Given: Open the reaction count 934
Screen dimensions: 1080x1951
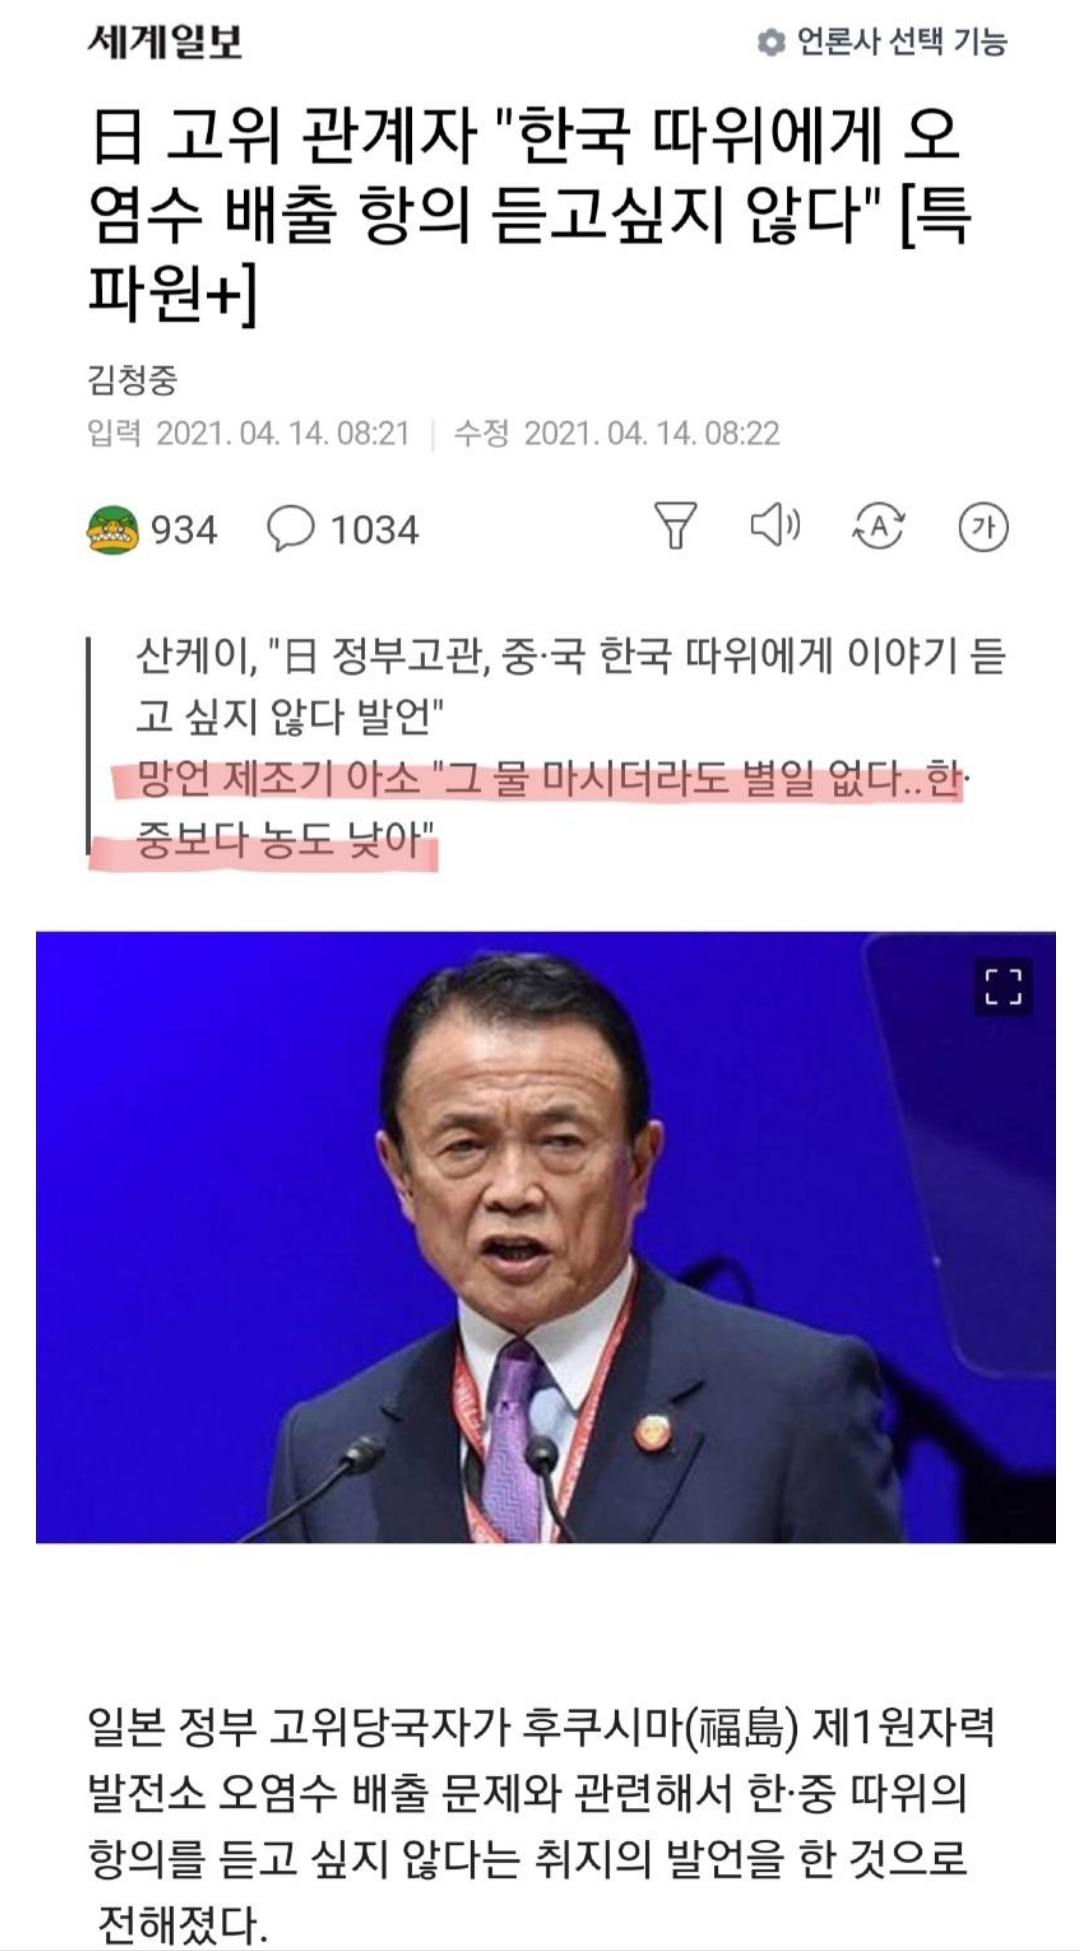Looking at the screenshot, I should pos(184,530).
